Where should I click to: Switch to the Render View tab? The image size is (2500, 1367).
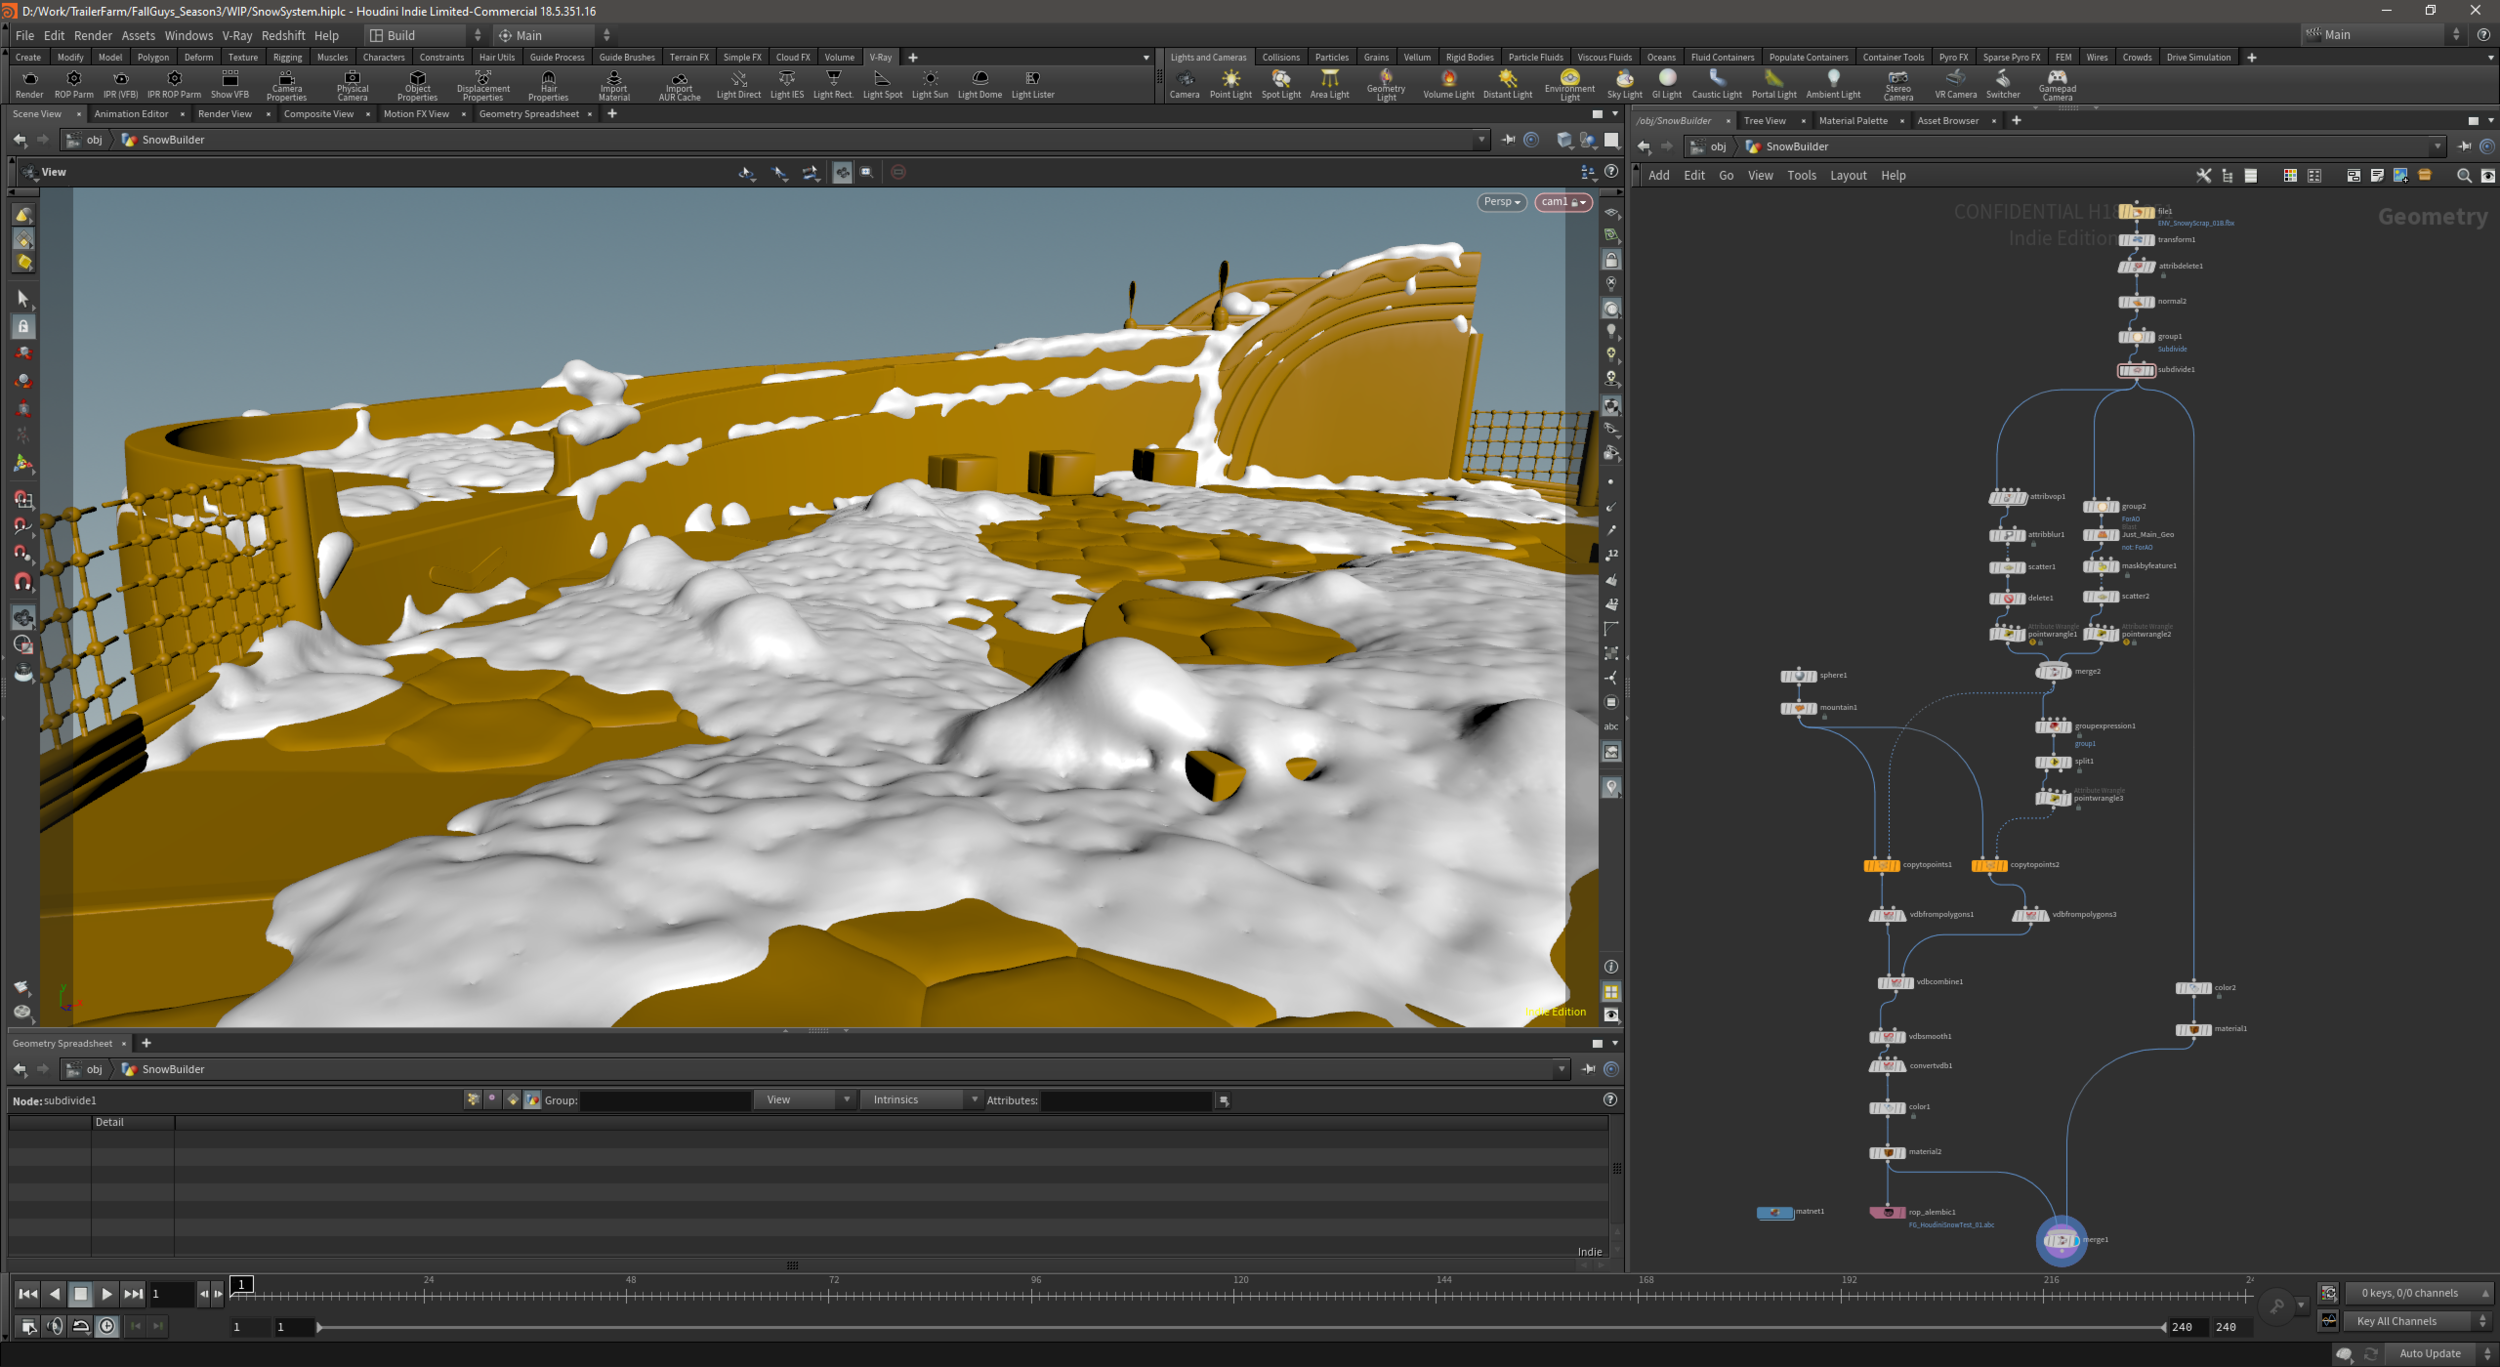tap(225, 114)
